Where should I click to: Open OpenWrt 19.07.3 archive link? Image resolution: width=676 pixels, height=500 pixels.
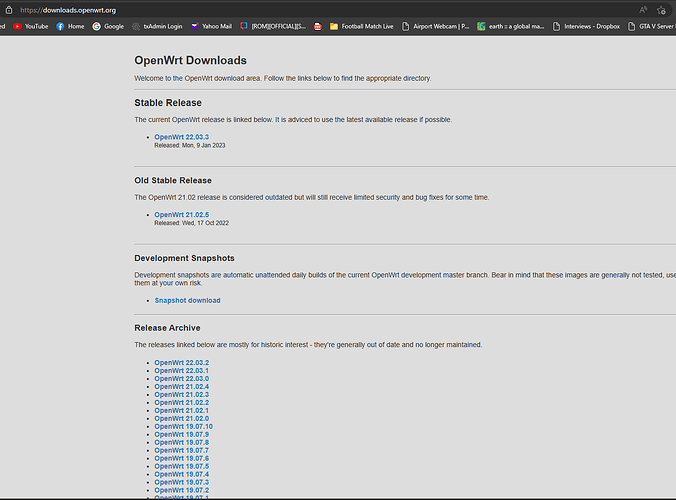(182, 482)
